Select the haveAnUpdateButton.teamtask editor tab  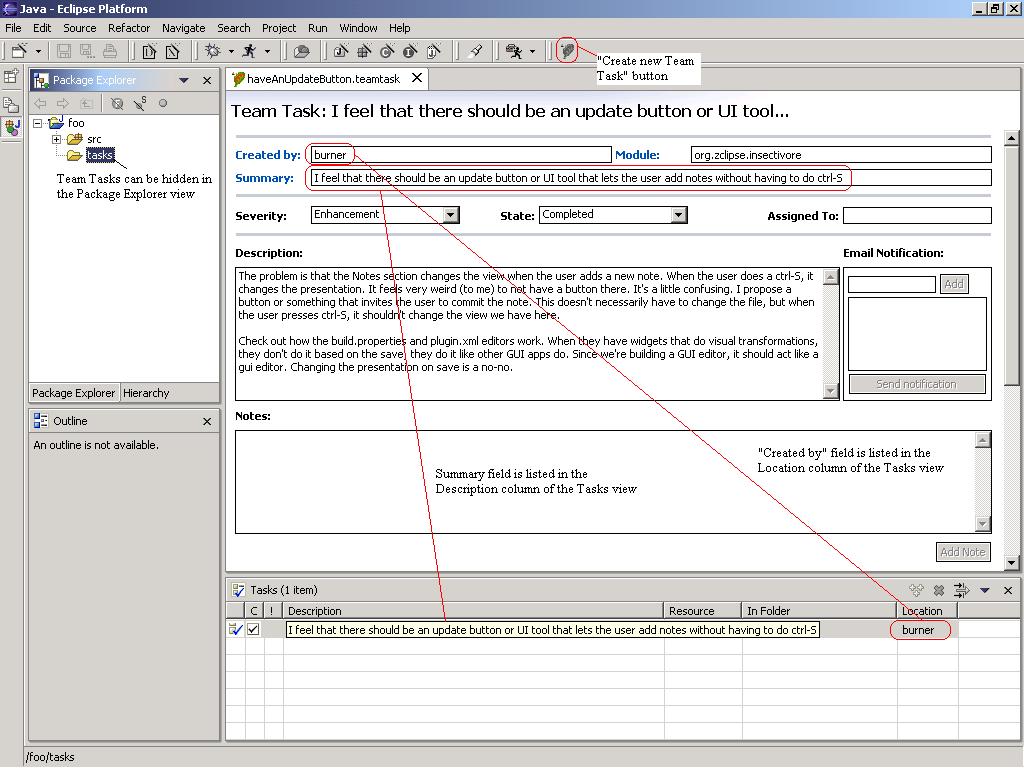[323, 79]
